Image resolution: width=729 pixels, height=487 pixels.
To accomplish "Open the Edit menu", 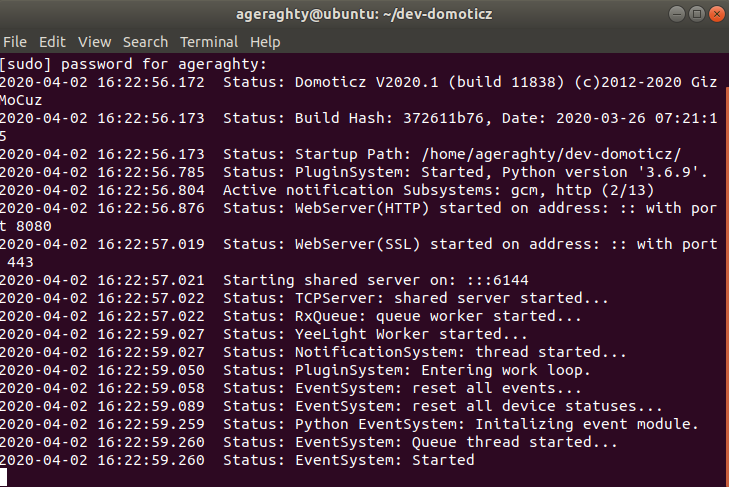I will point(52,42).
